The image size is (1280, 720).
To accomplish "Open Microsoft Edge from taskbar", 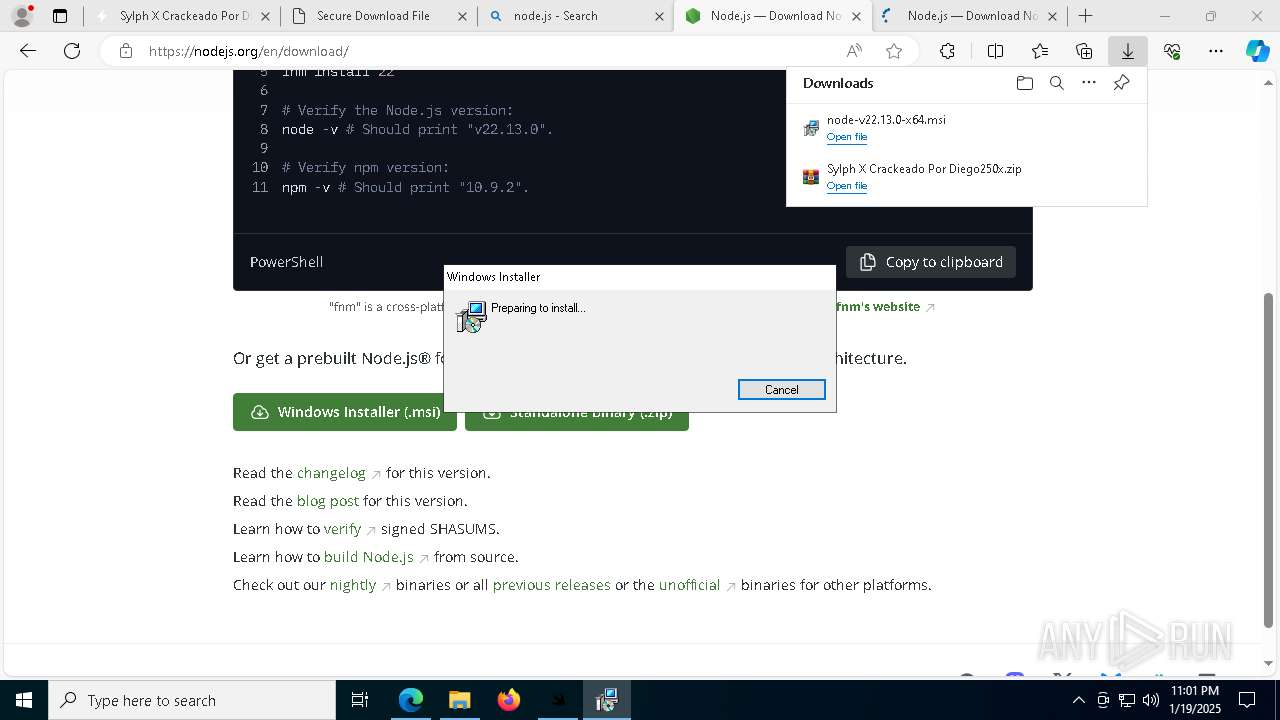I will tap(411, 700).
